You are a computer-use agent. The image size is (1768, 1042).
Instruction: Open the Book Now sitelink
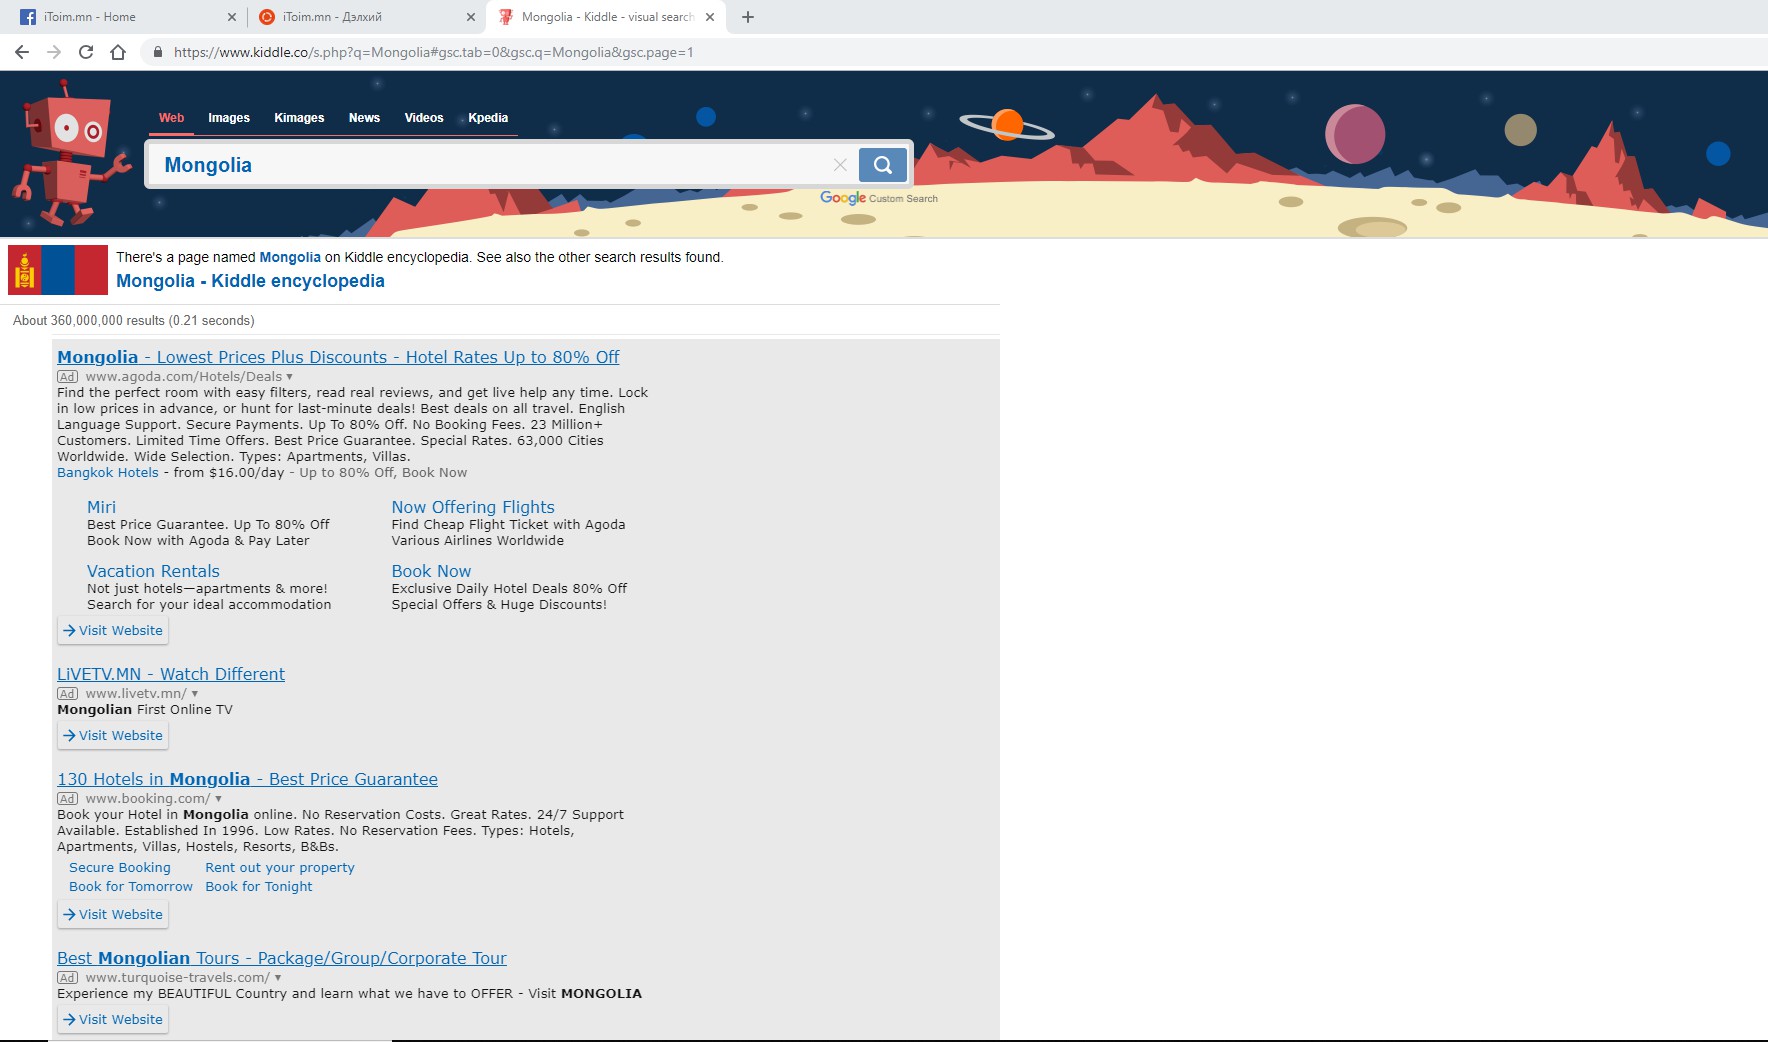(431, 571)
